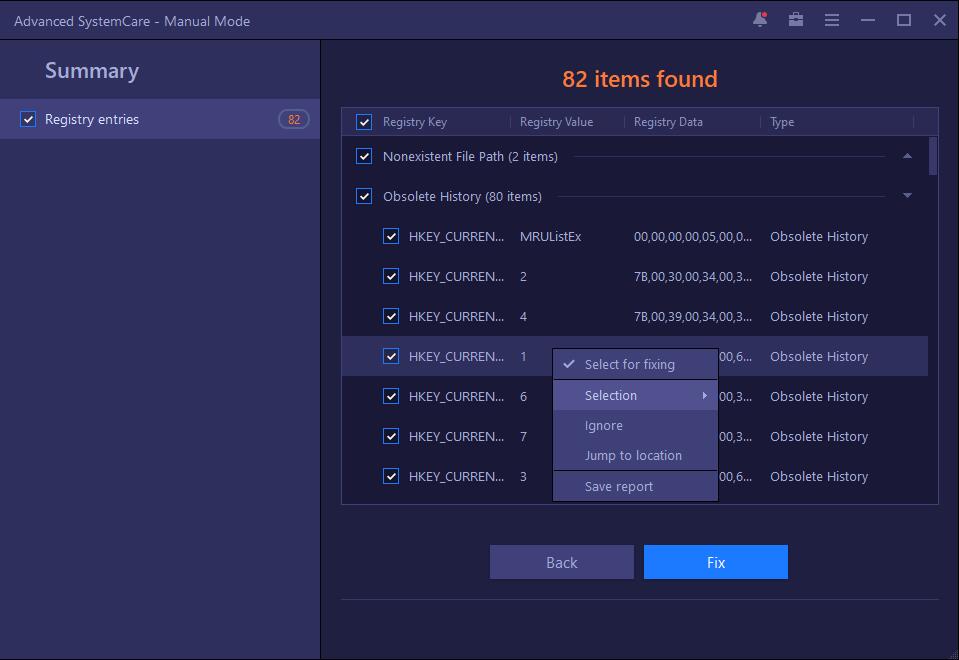
Task: Open the notifications bell icon
Action: pos(760,20)
